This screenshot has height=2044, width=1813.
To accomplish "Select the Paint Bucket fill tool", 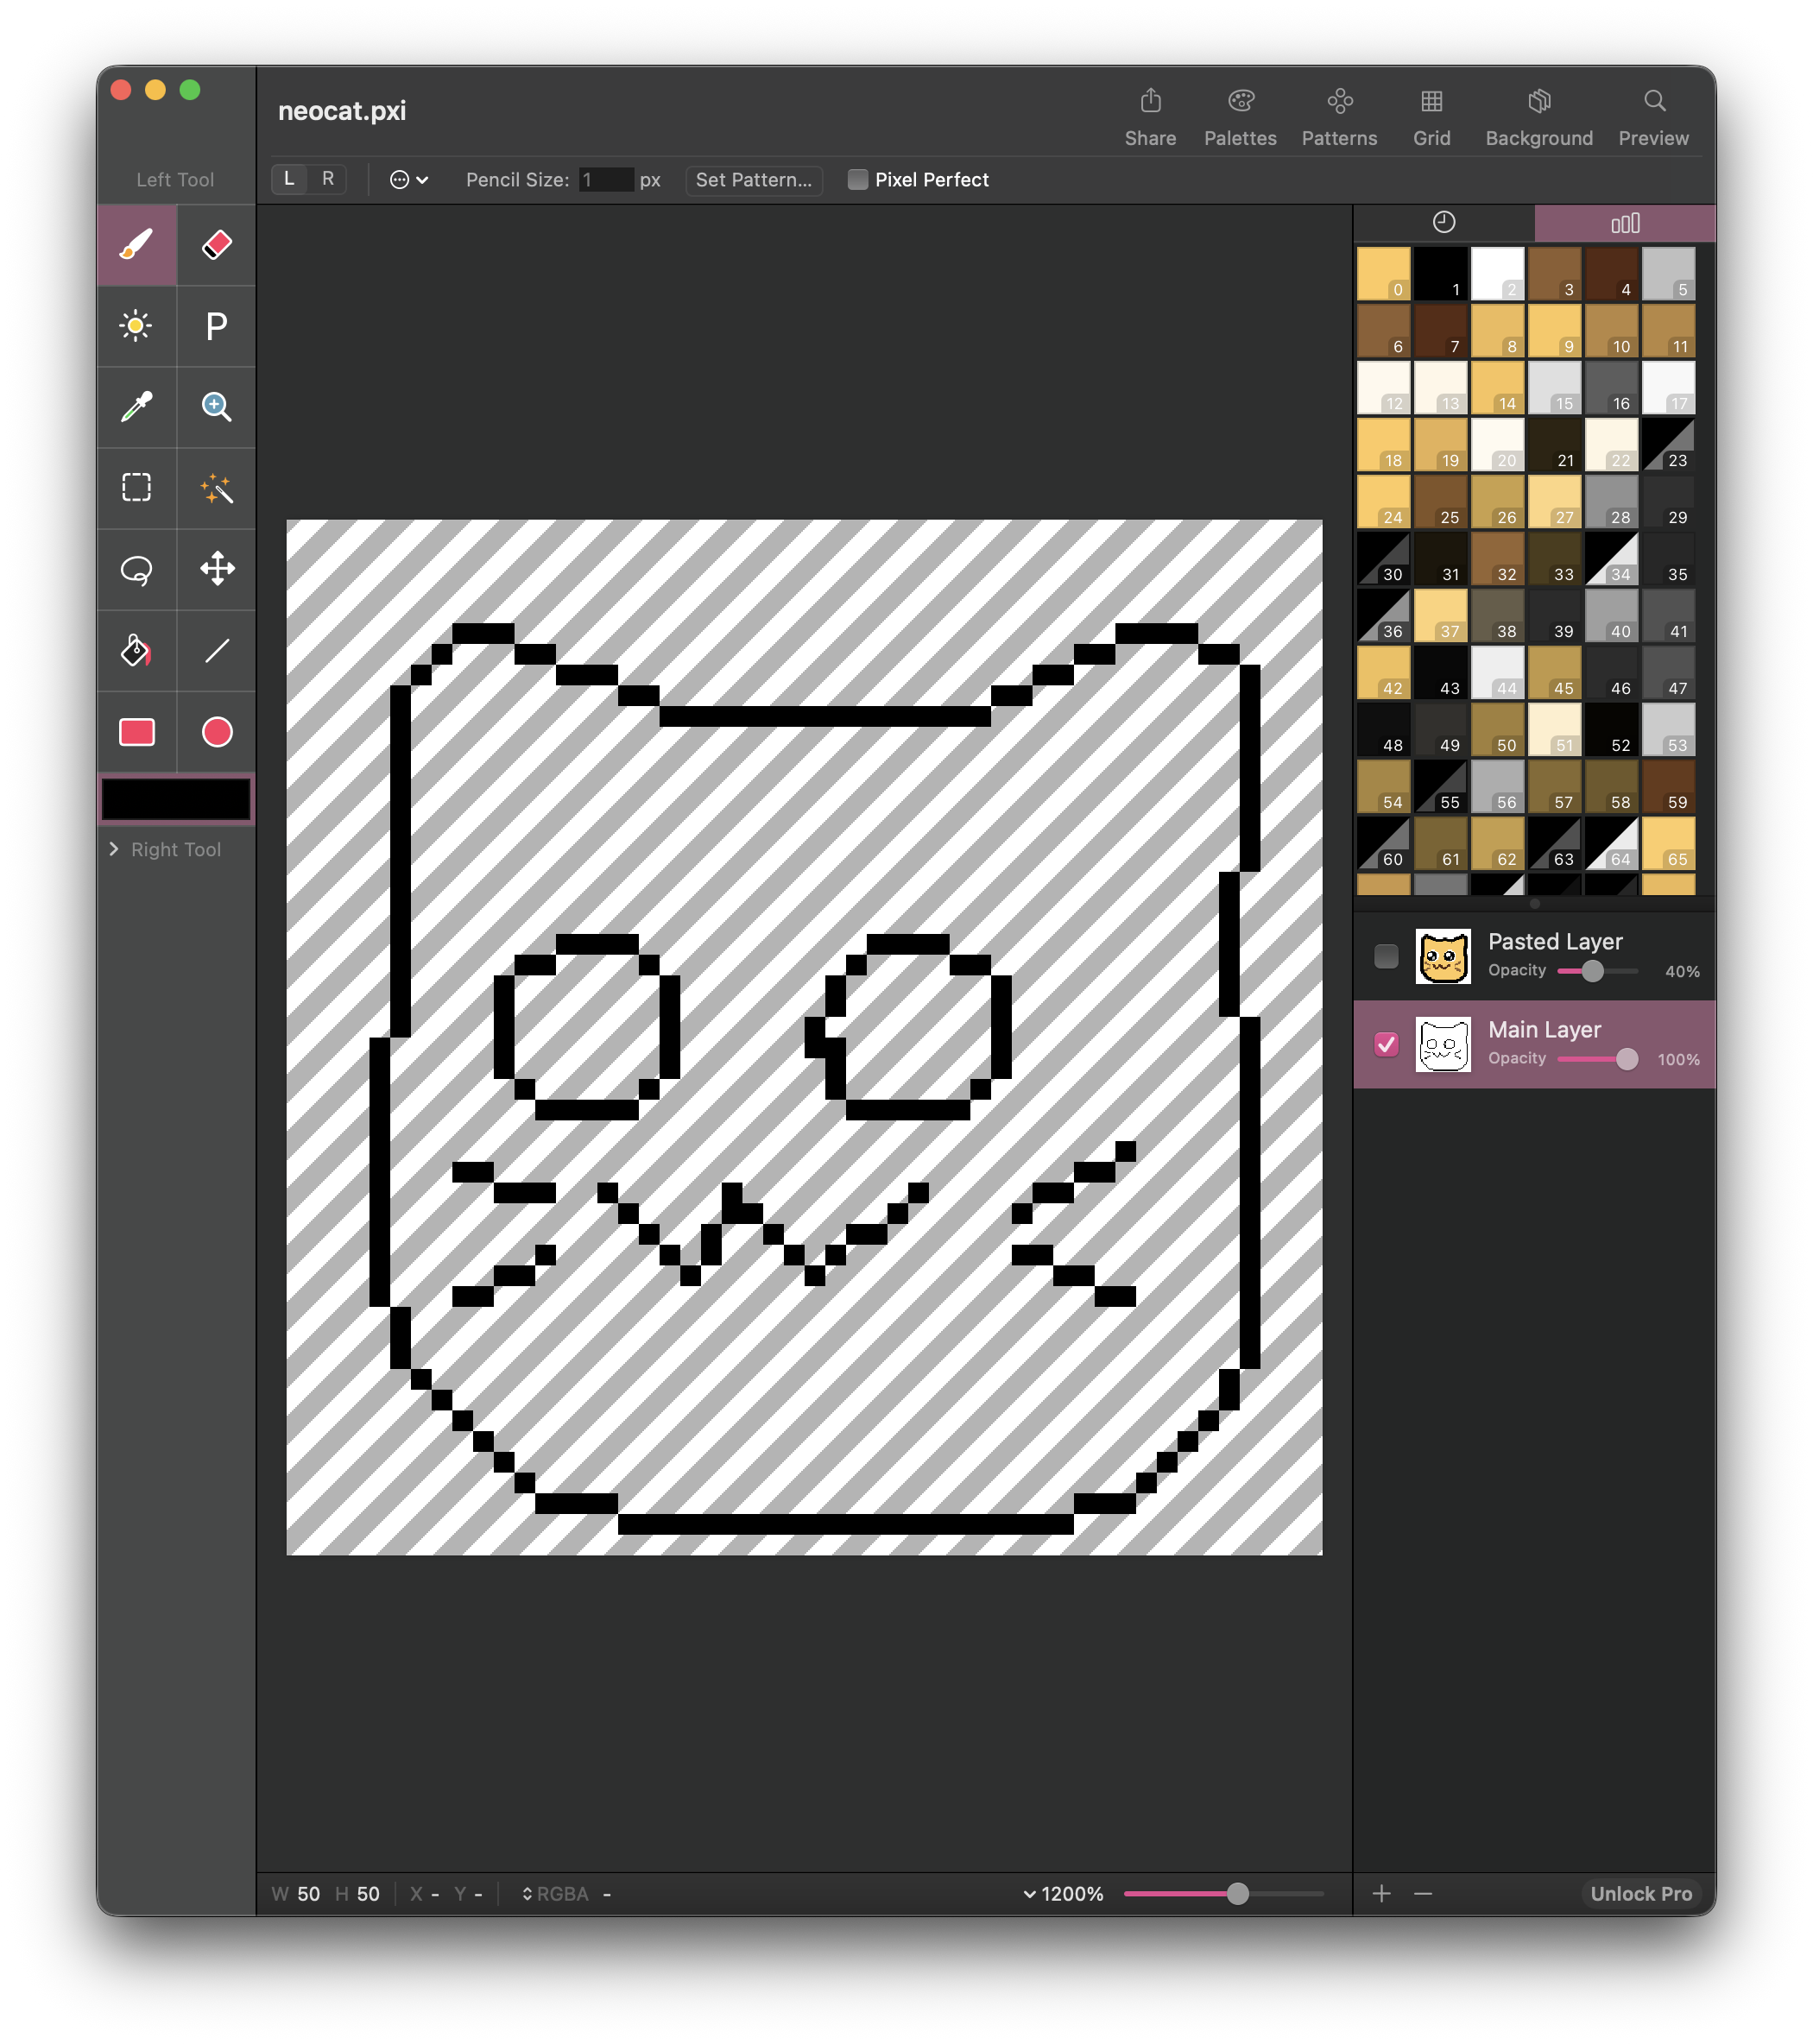I will (137, 651).
